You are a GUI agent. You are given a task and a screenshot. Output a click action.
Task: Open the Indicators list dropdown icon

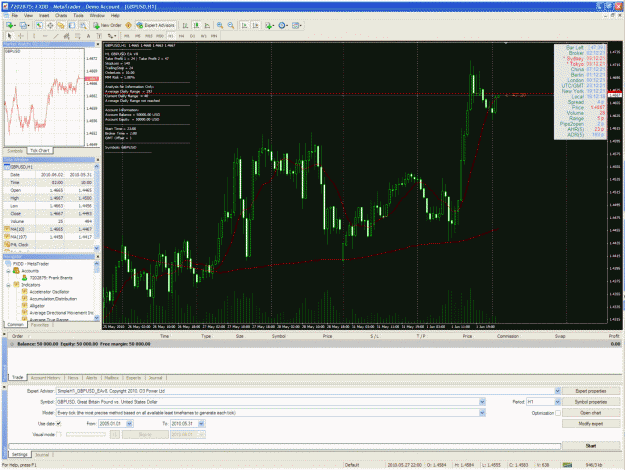[x=270, y=26]
